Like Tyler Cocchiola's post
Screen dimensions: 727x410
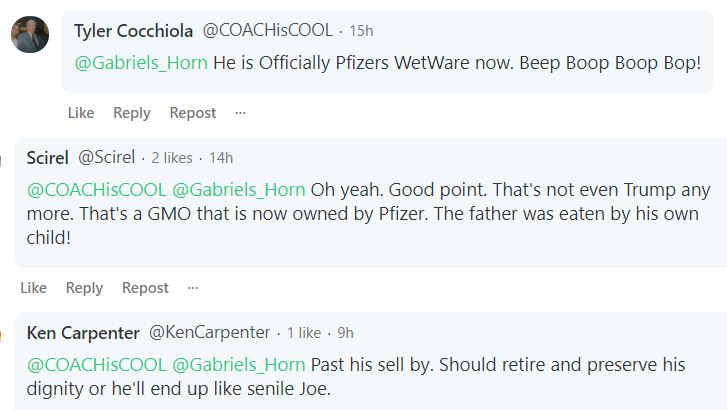coord(81,113)
